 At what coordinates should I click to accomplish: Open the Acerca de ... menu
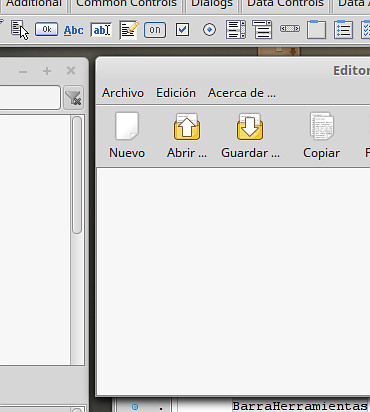pos(242,93)
